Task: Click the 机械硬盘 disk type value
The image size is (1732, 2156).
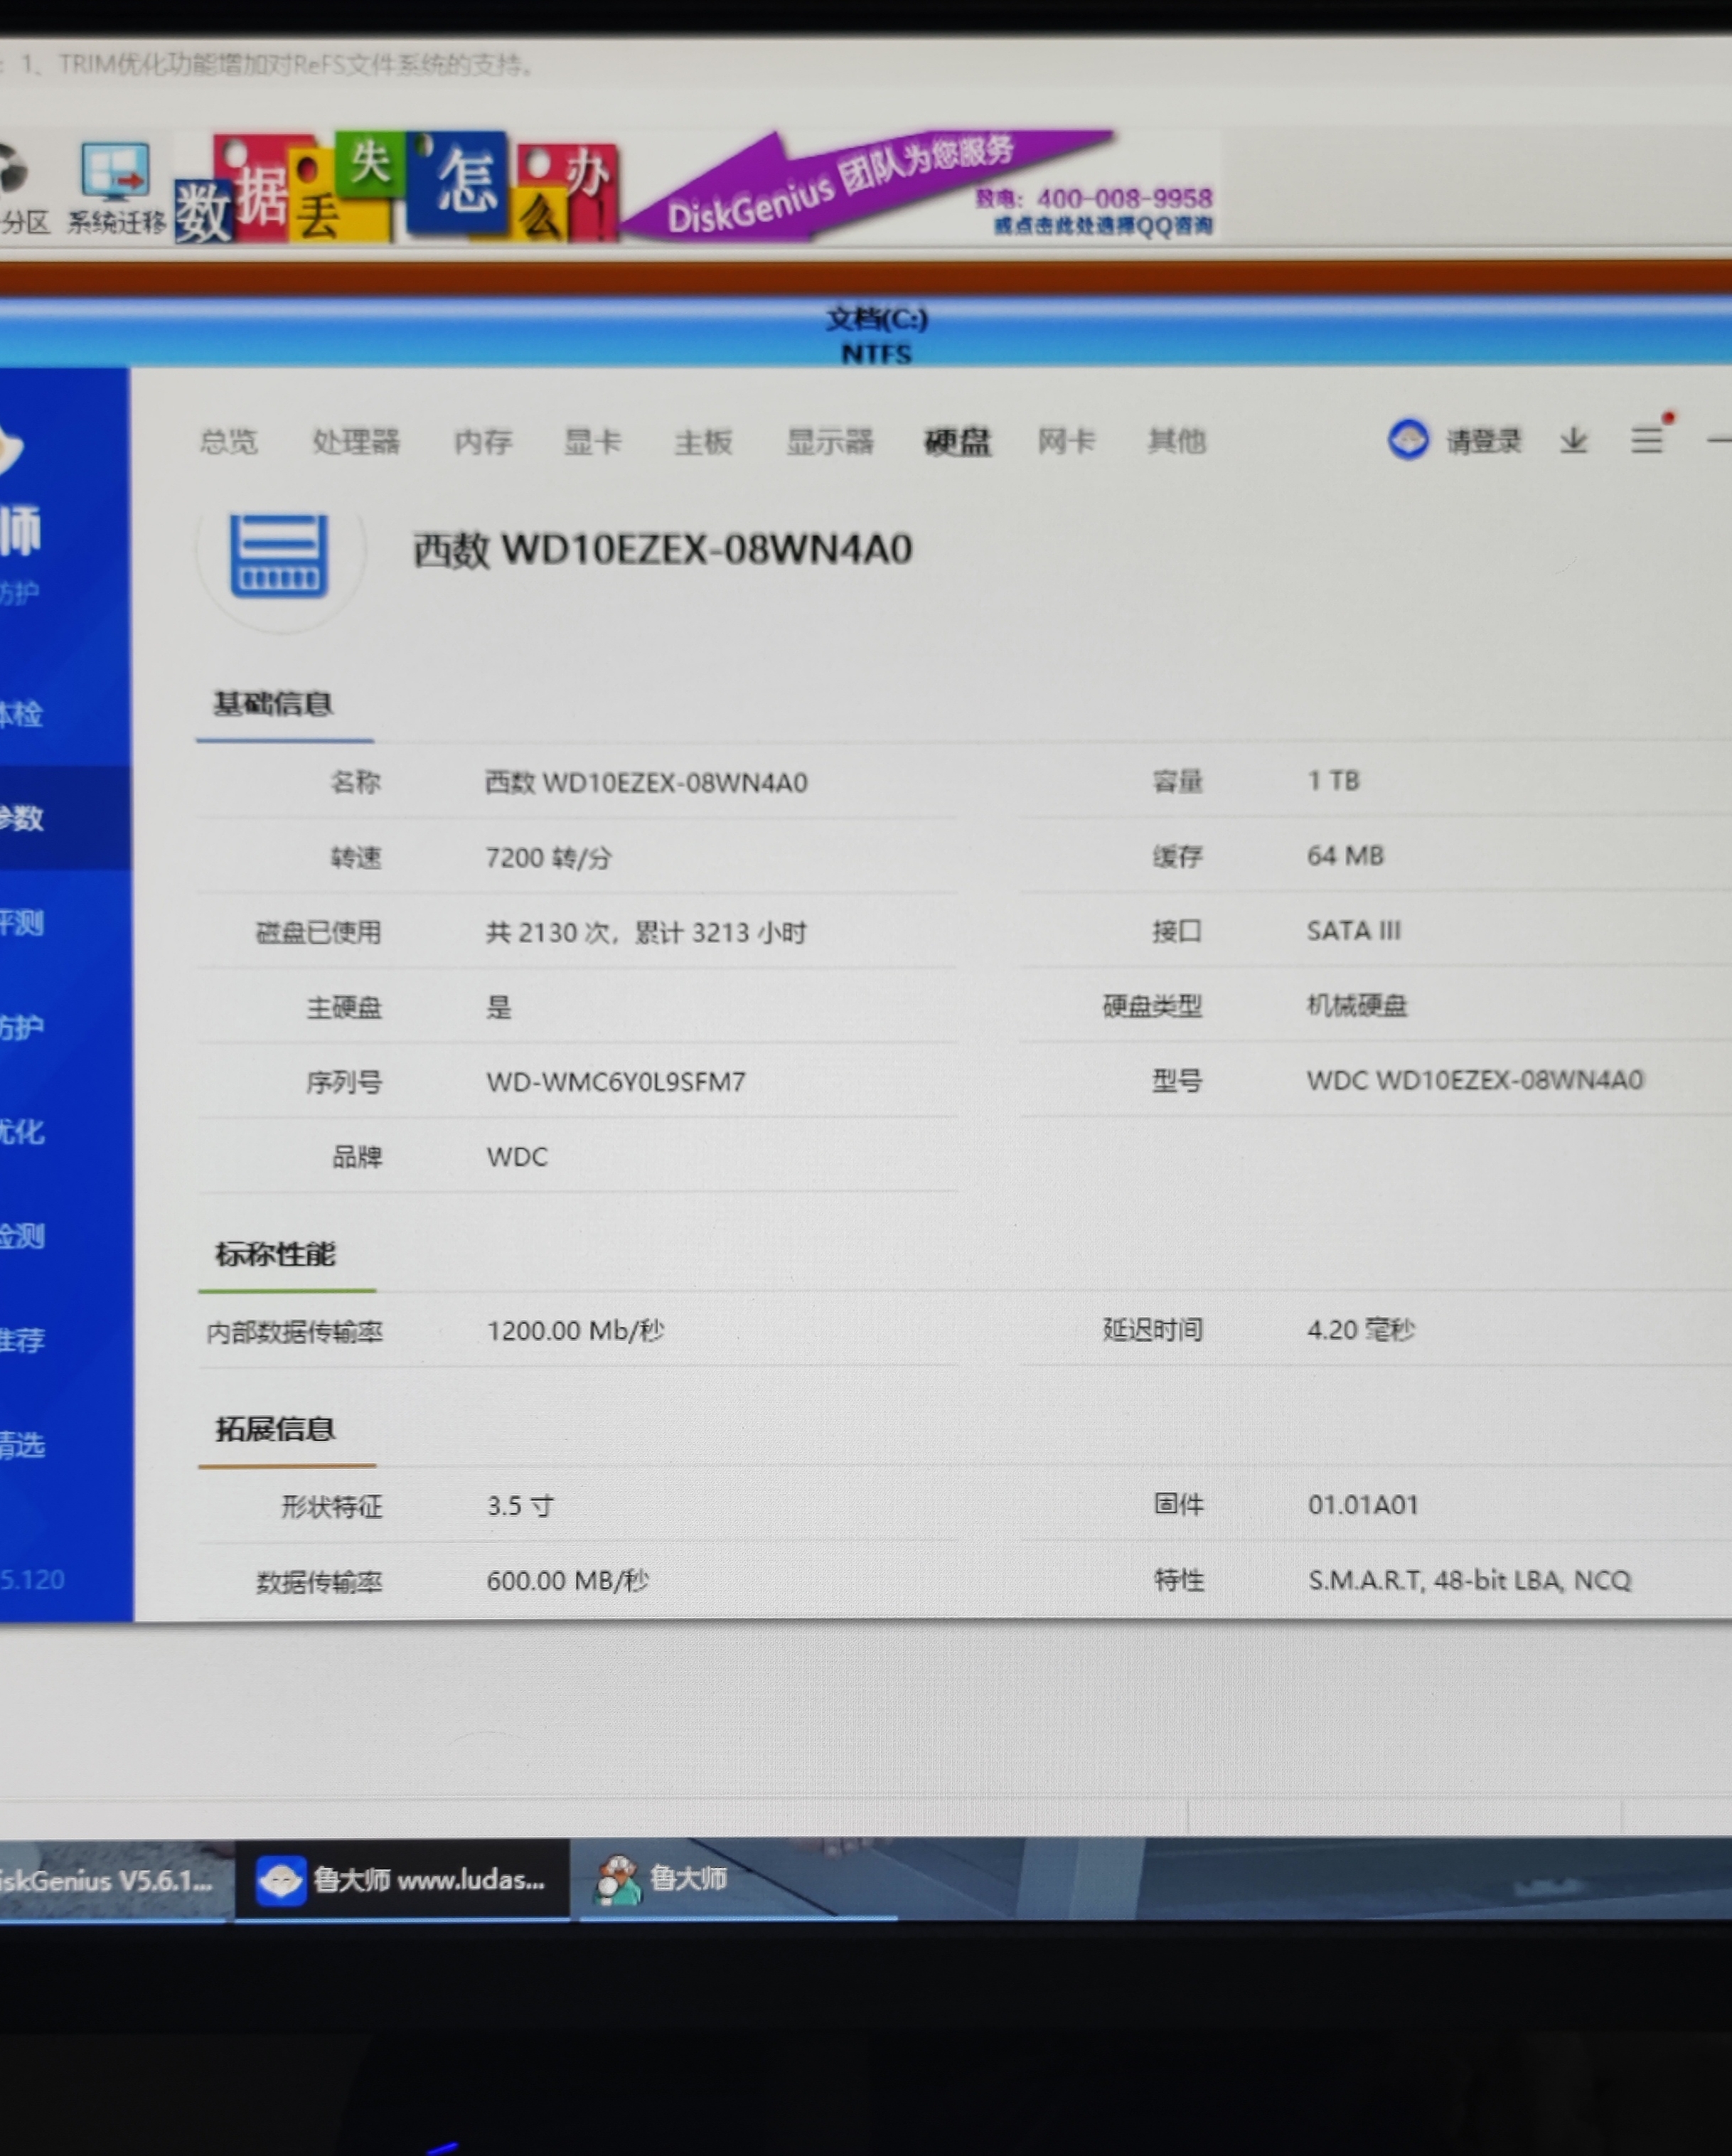Action: [1357, 1006]
